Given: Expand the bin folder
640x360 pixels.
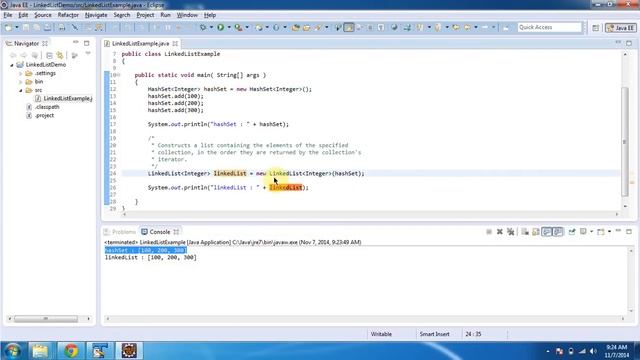Looking at the screenshot, I should [x=20, y=82].
